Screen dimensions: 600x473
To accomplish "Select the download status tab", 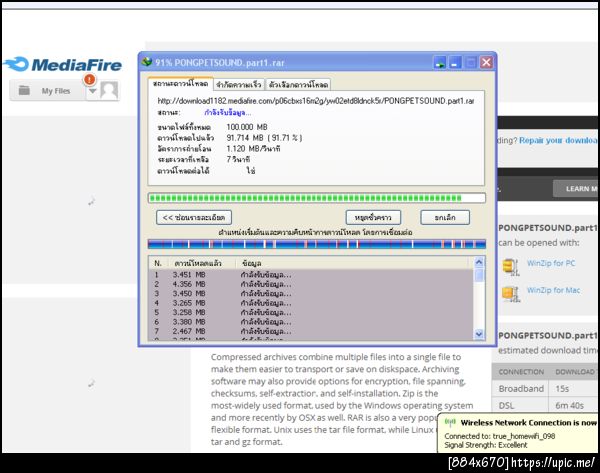I will pyautogui.click(x=180, y=84).
